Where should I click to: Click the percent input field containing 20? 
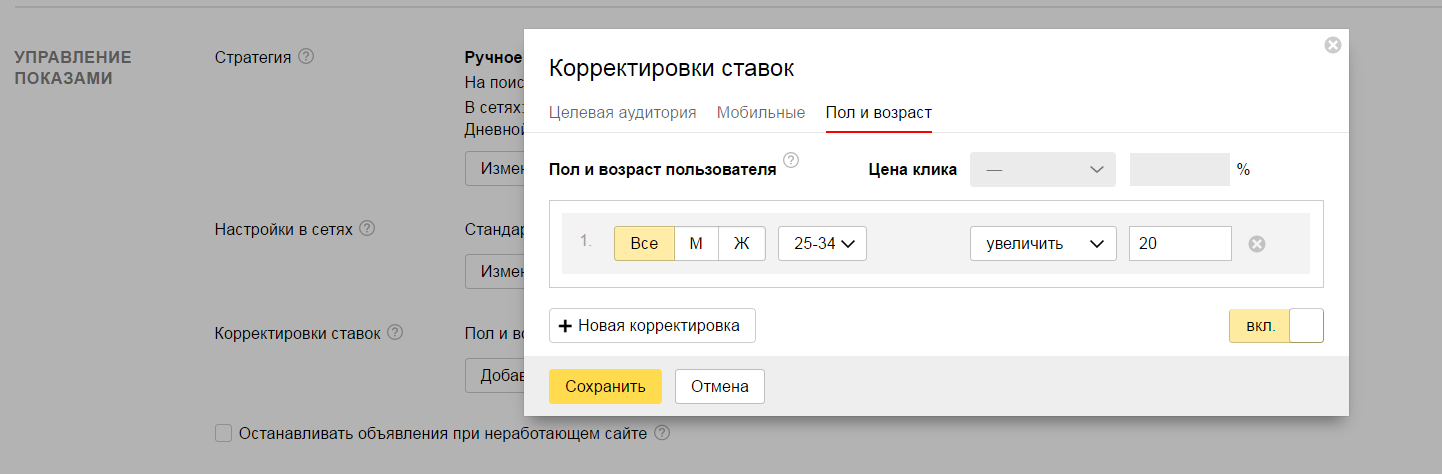1180,244
